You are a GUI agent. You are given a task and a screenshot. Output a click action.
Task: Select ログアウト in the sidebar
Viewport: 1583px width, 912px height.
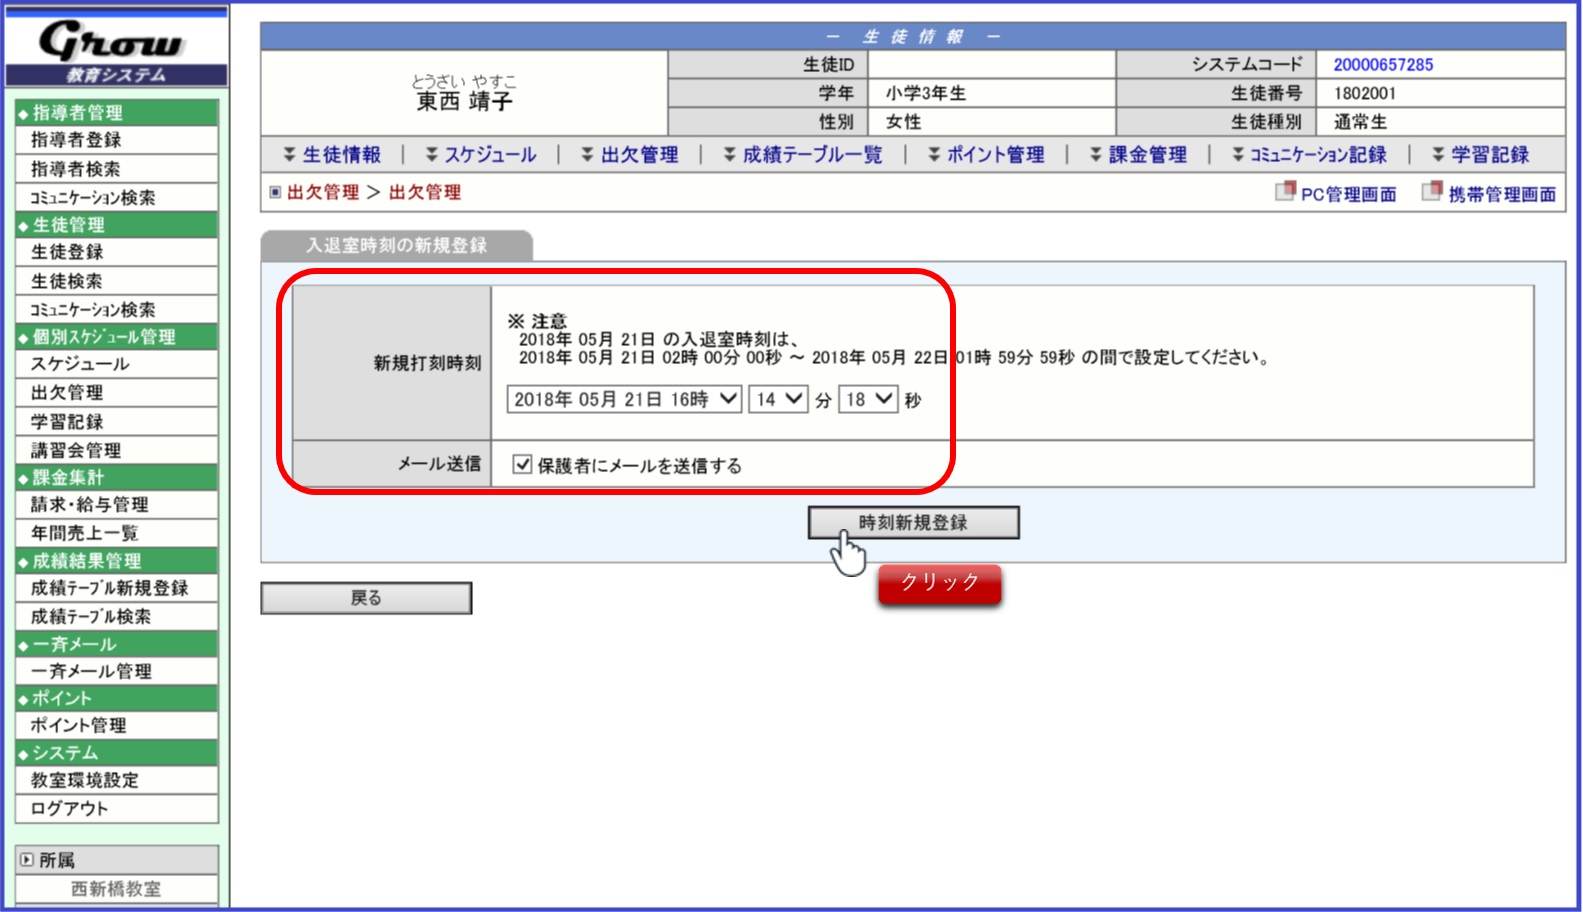click(70, 808)
